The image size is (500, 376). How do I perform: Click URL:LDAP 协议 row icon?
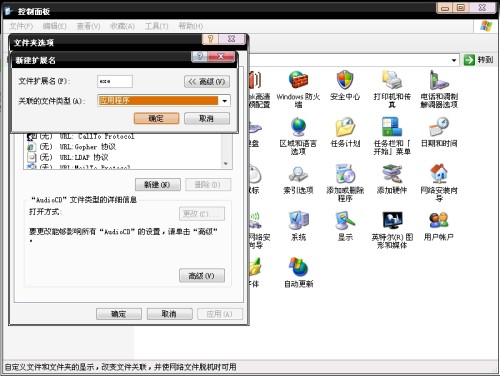tap(31, 157)
